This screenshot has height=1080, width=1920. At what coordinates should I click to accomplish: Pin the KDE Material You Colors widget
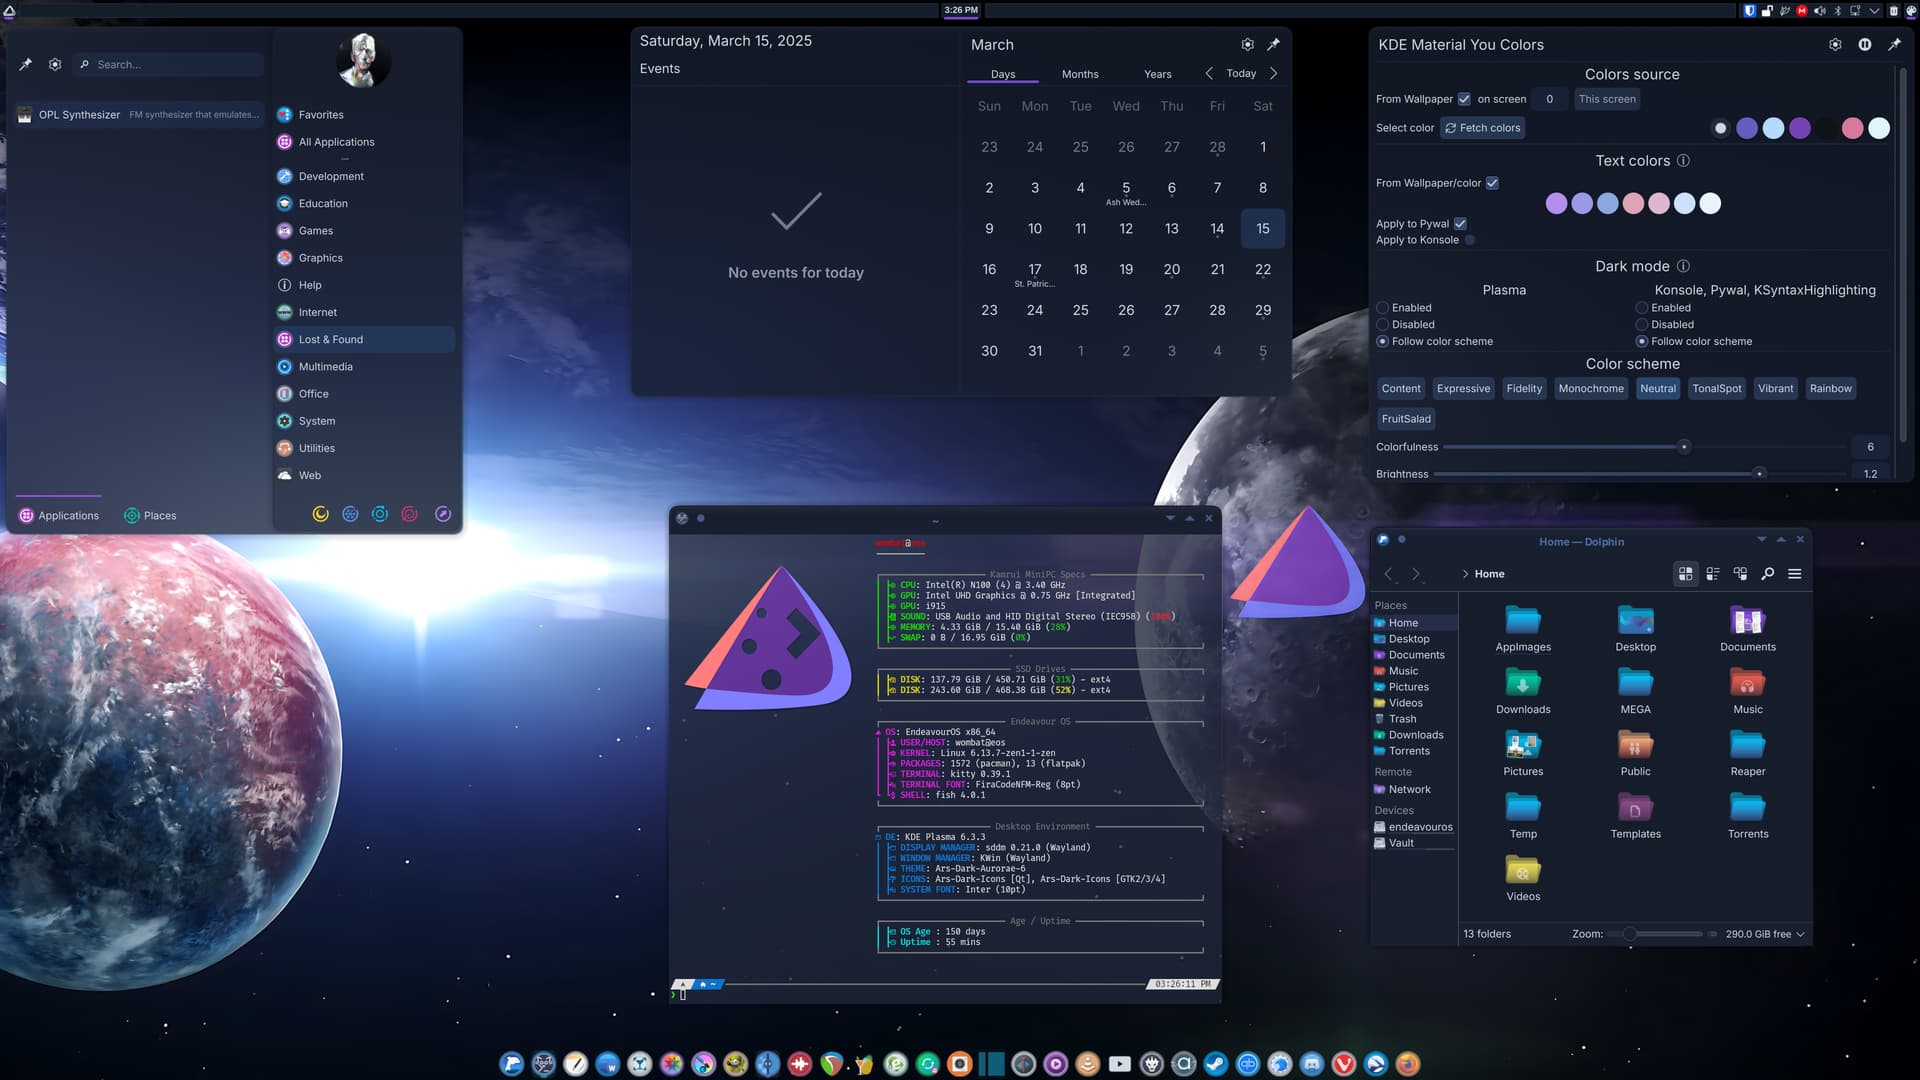(1894, 44)
